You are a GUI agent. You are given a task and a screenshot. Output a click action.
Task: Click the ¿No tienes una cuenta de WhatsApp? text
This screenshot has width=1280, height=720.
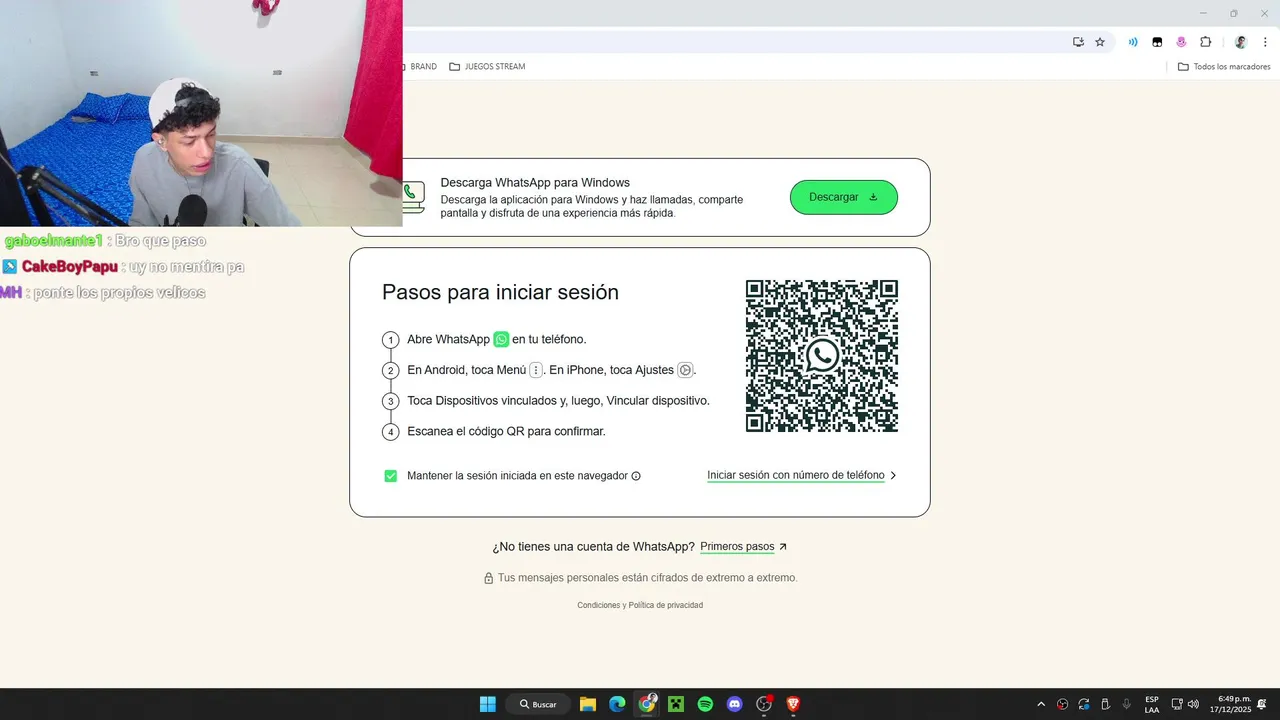pyautogui.click(x=593, y=547)
